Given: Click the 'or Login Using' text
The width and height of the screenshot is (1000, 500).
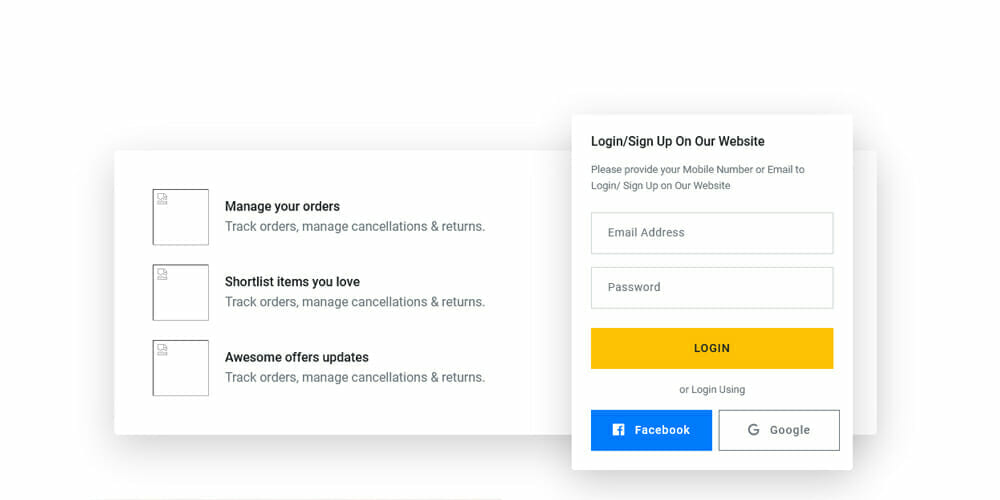Looking at the screenshot, I should click(x=712, y=390).
